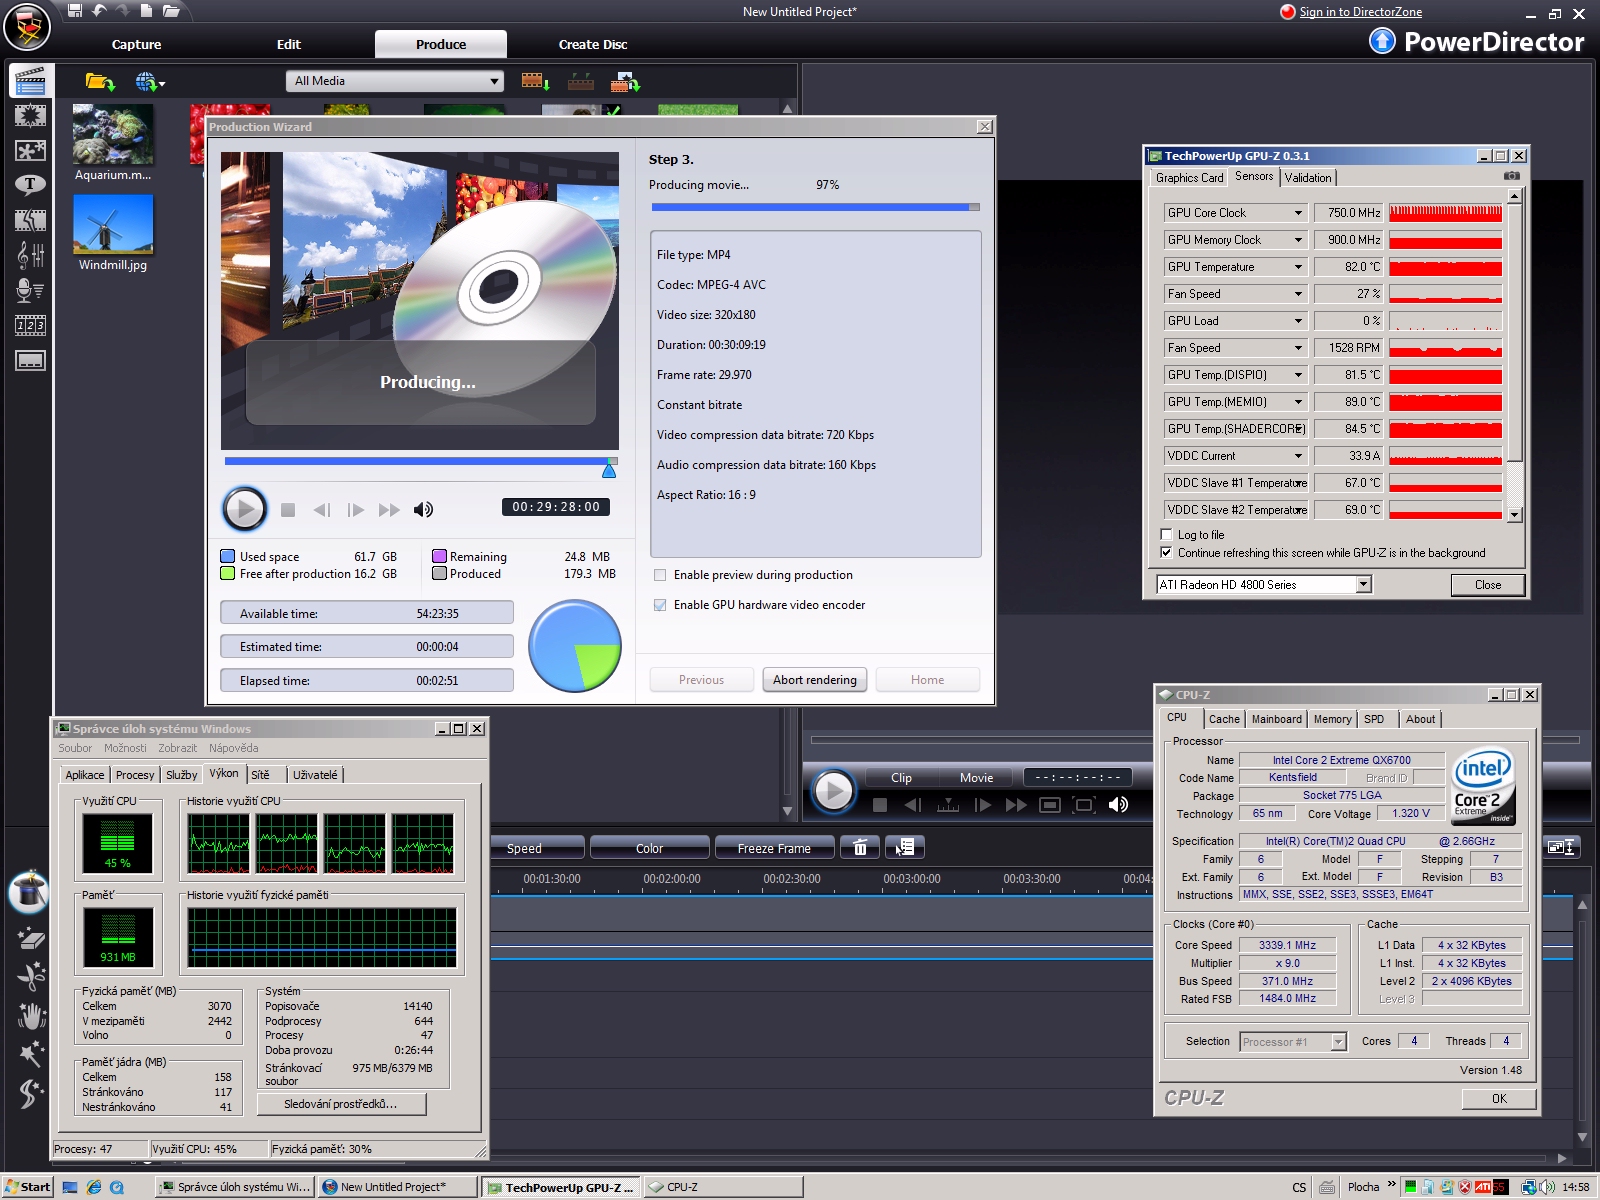Screen dimensions: 1600x1200
Task: Click the open project folder icon
Action: [x=171, y=11]
